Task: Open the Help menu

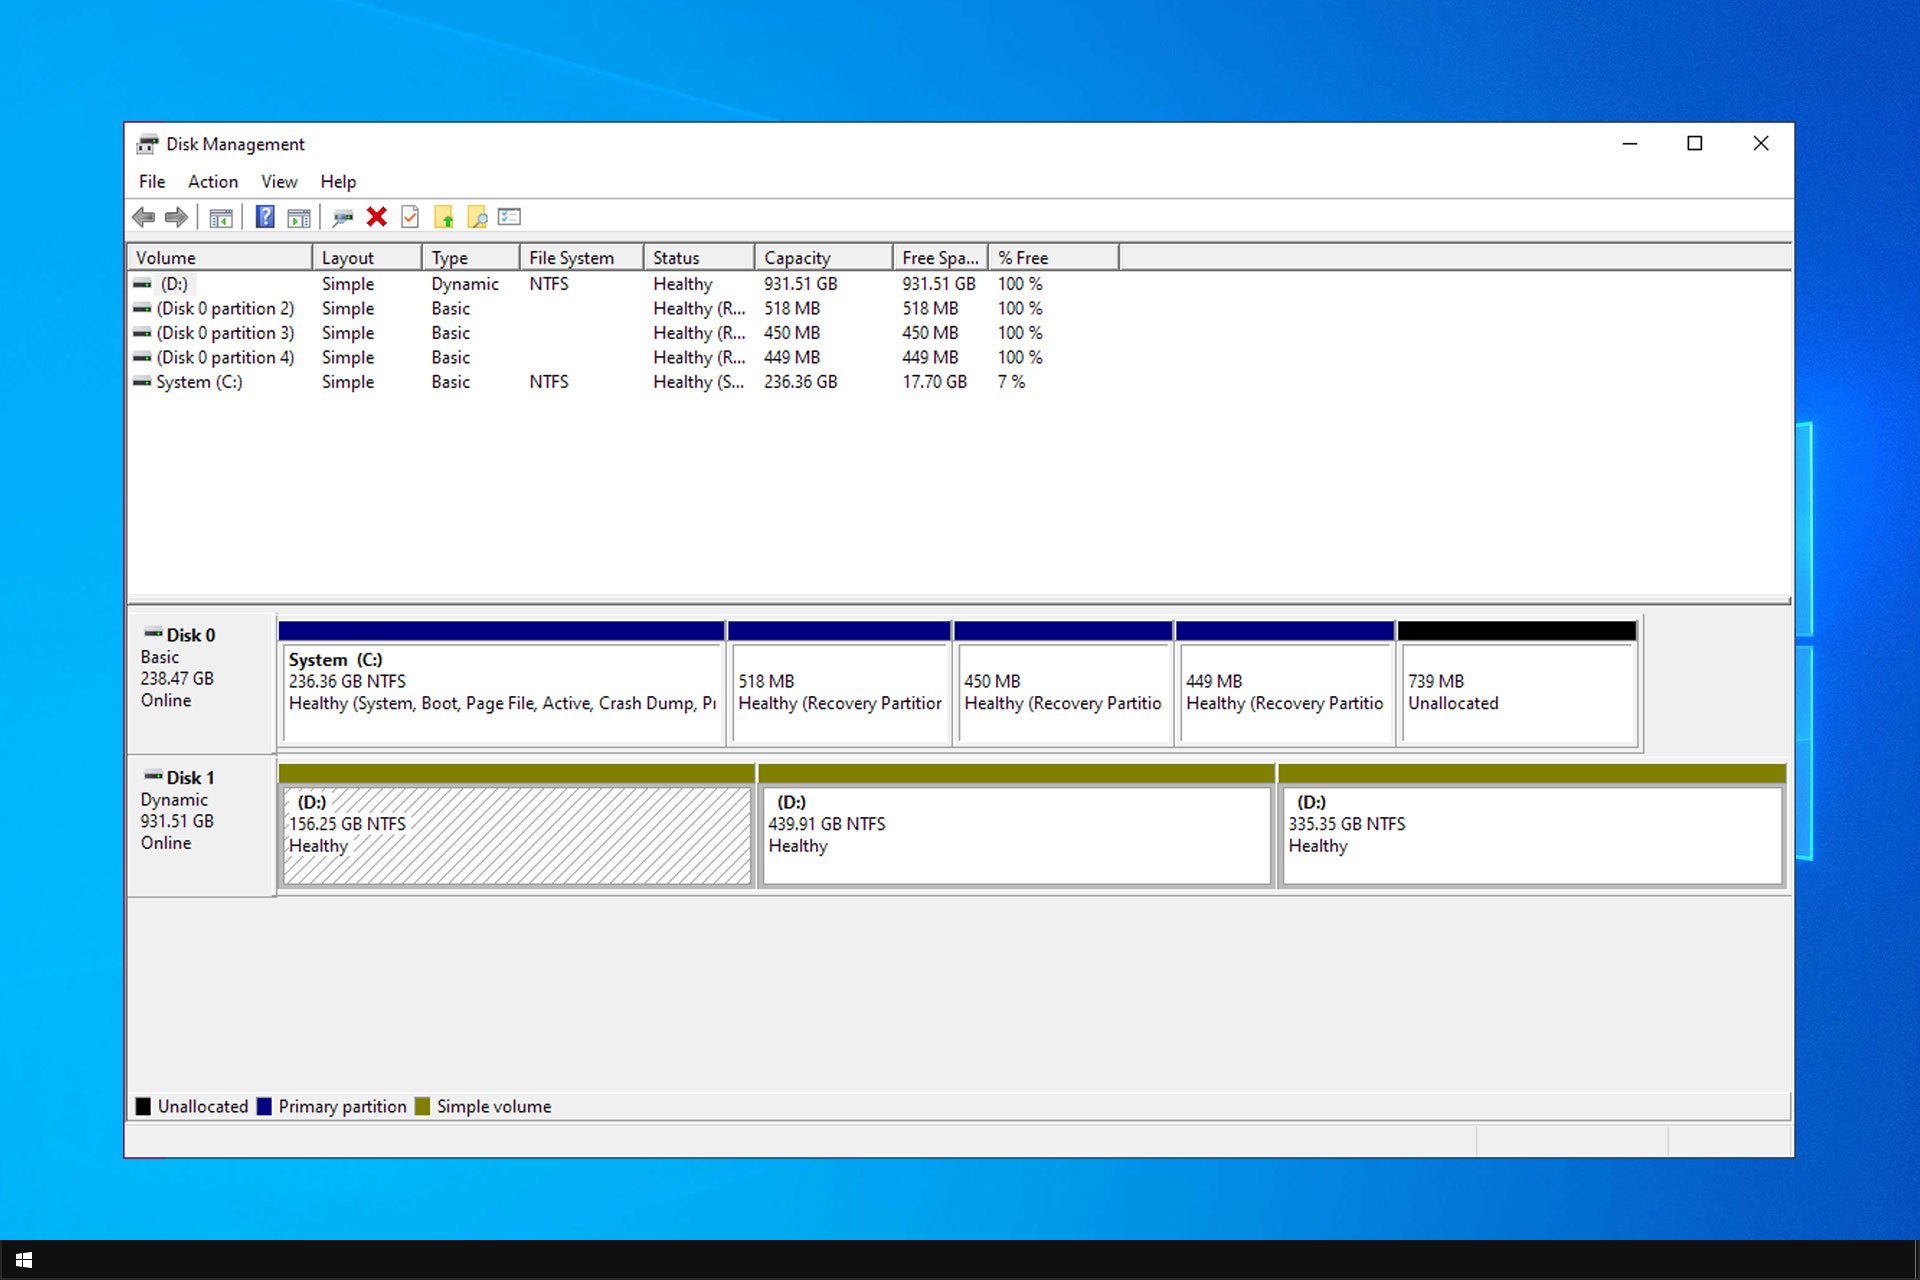Action: point(338,182)
